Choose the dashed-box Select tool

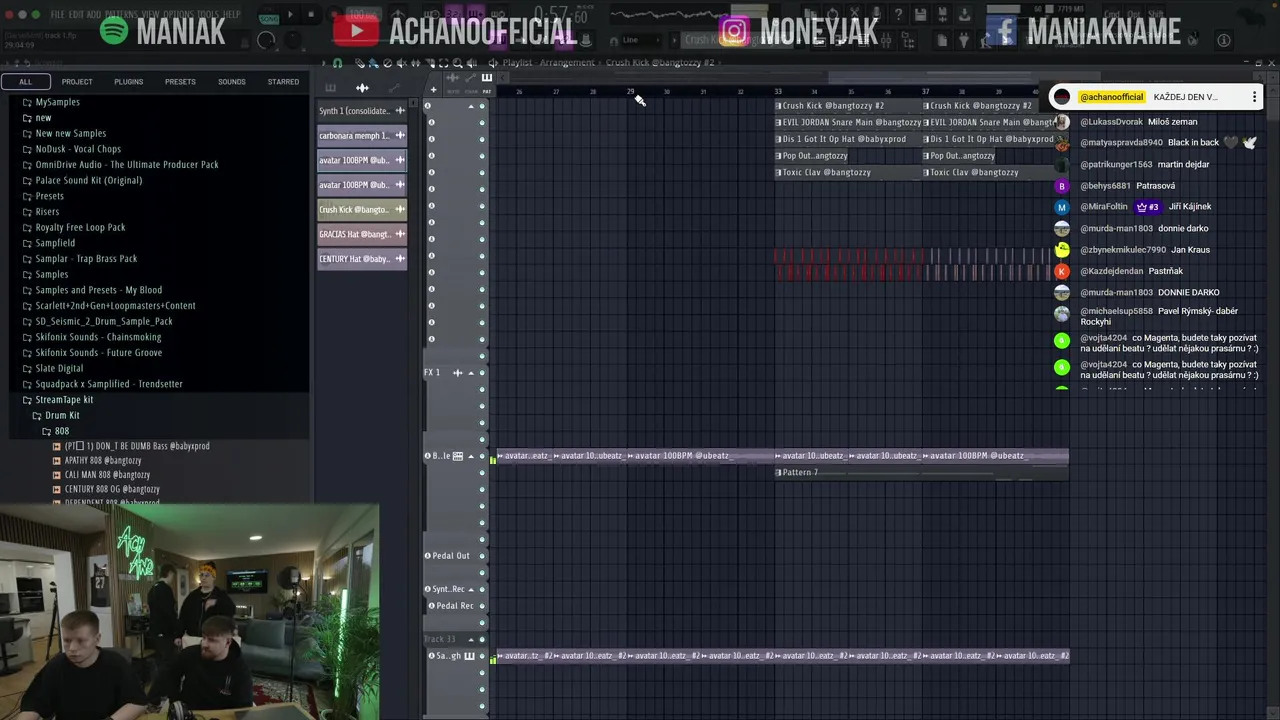(x=443, y=62)
